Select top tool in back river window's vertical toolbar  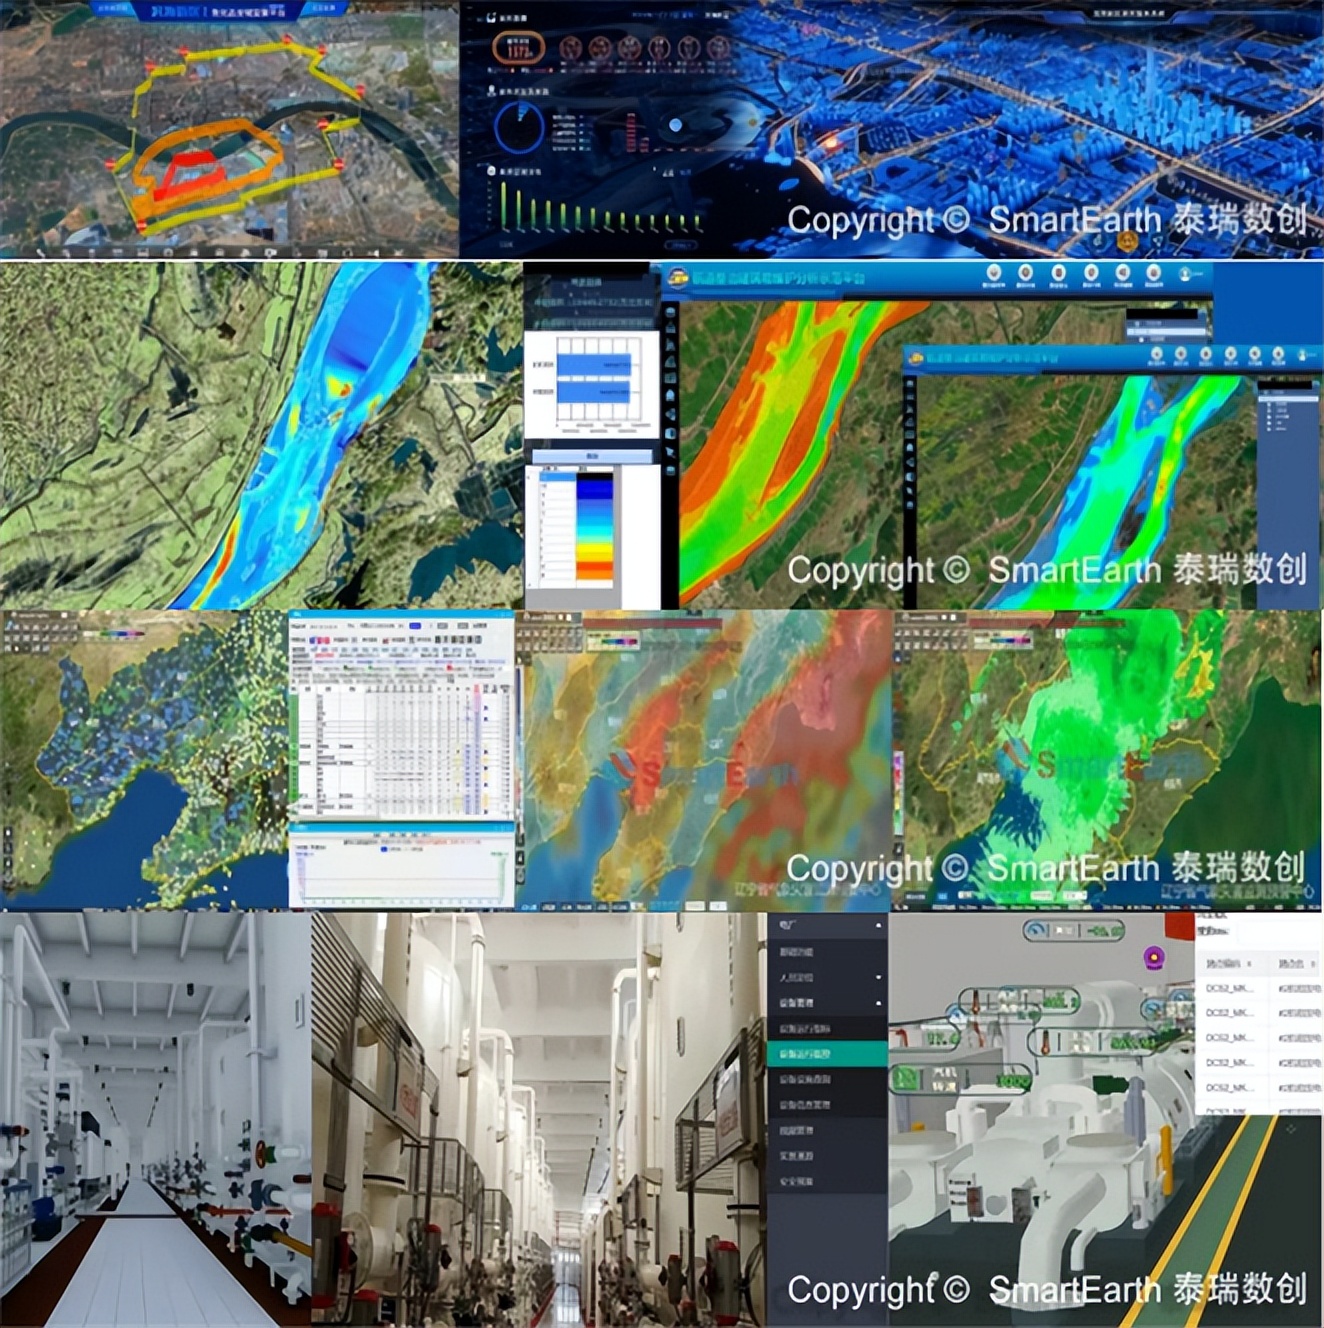point(671,312)
